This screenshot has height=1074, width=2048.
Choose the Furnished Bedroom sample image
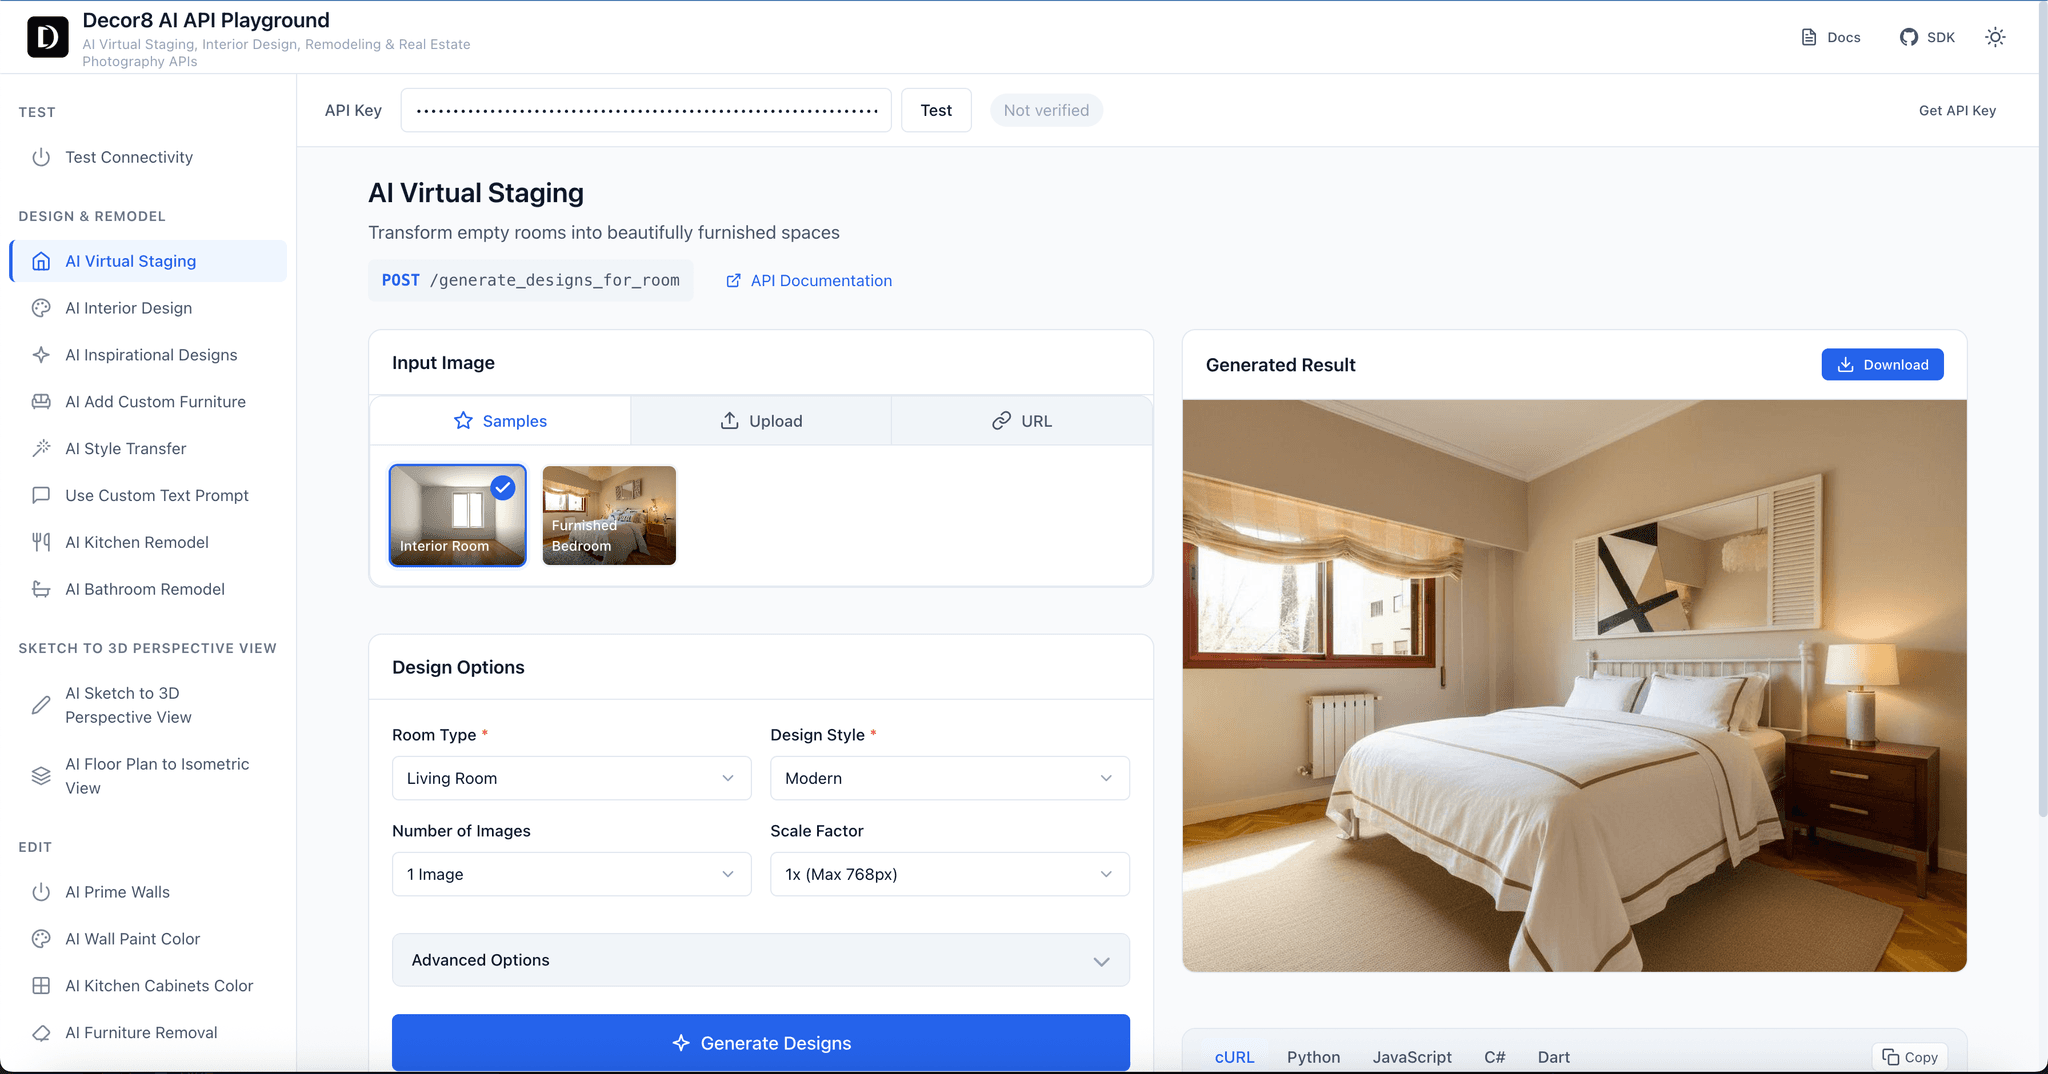point(609,515)
